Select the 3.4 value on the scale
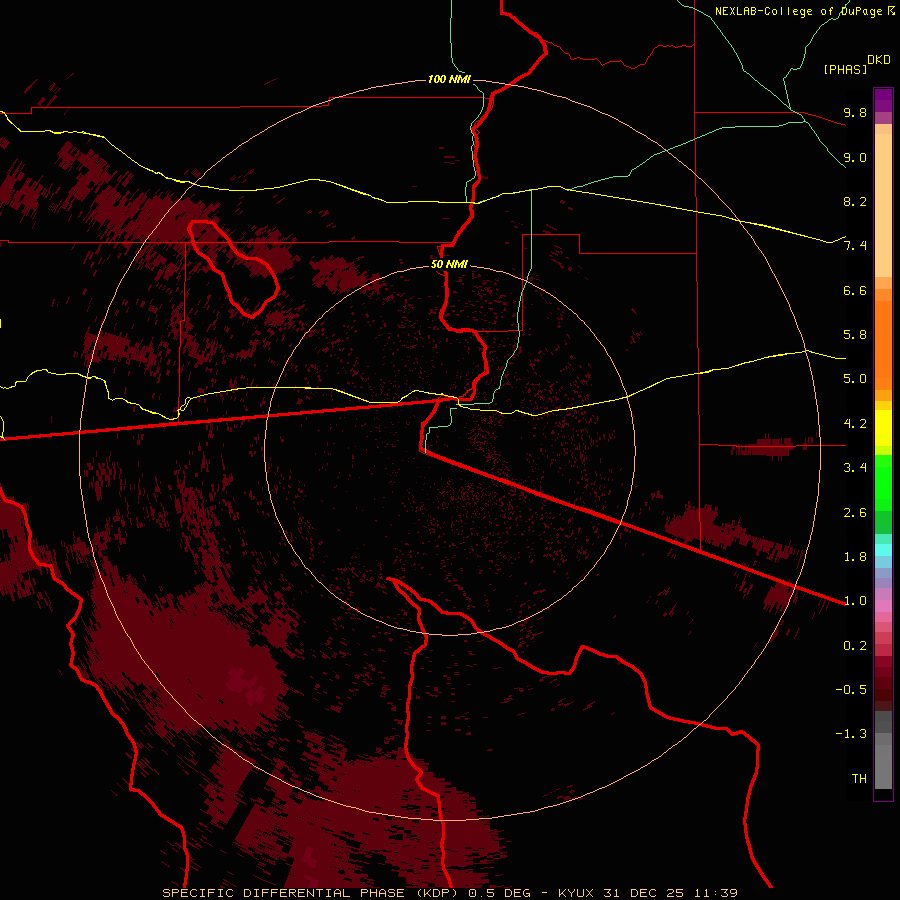This screenshot has width=900, height=900. click(x=855, y=468)
